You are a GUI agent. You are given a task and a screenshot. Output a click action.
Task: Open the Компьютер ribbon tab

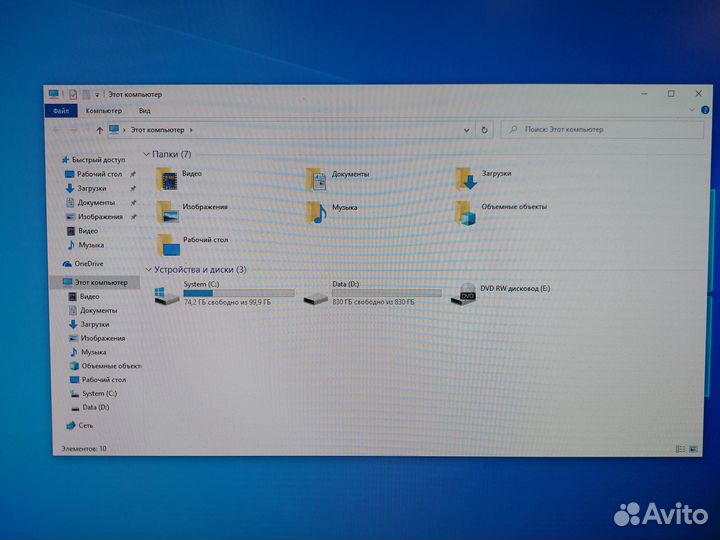coord(104,111)
